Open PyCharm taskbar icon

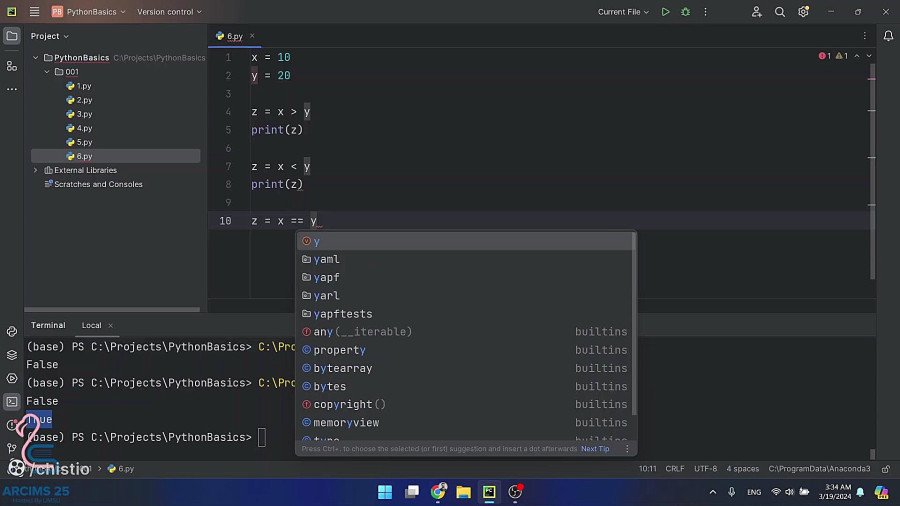pyautogui.click(x=489, y=492)
